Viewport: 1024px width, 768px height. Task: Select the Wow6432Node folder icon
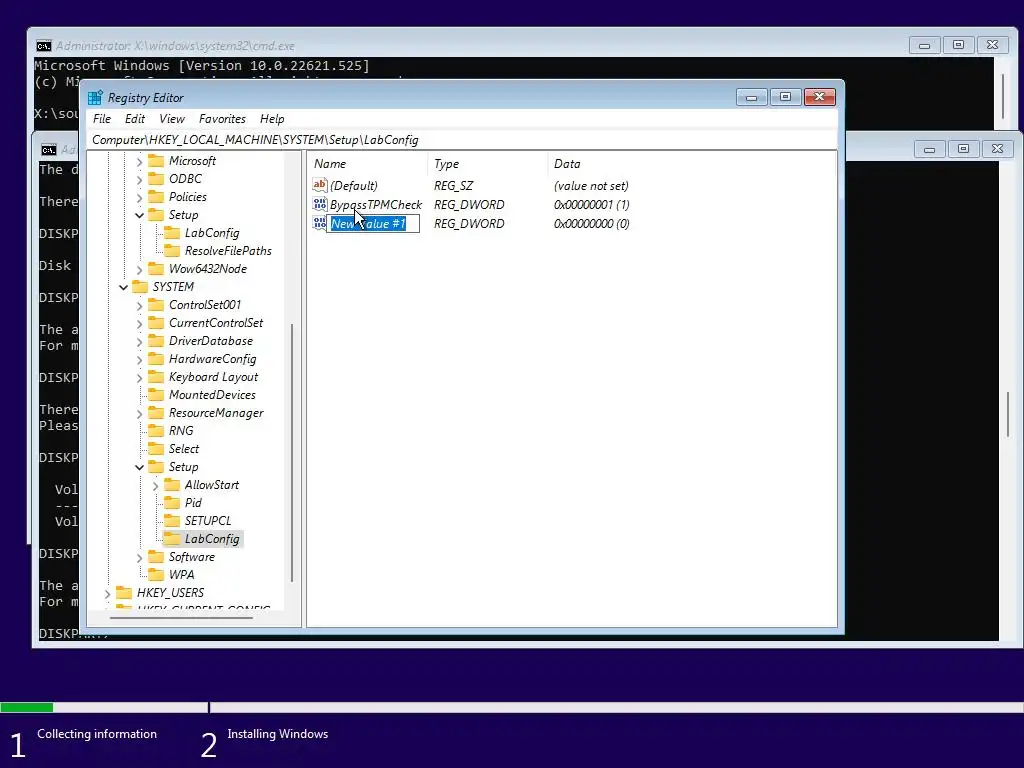(x=156, y=268)
